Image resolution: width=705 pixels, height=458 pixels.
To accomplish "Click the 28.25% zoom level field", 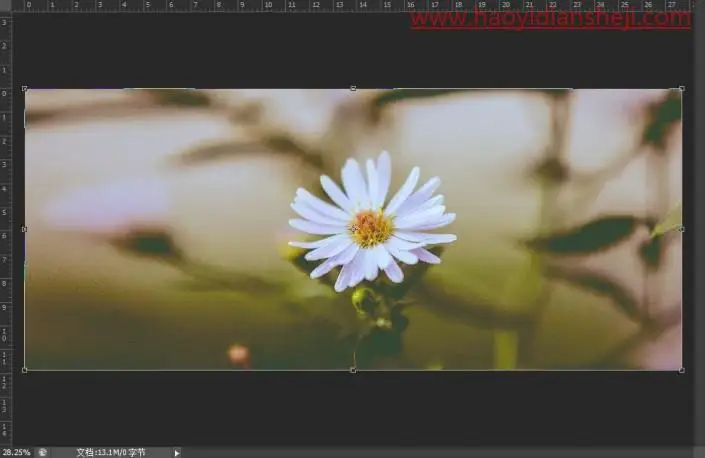I will pyautogui.click(x=17, y=452).
